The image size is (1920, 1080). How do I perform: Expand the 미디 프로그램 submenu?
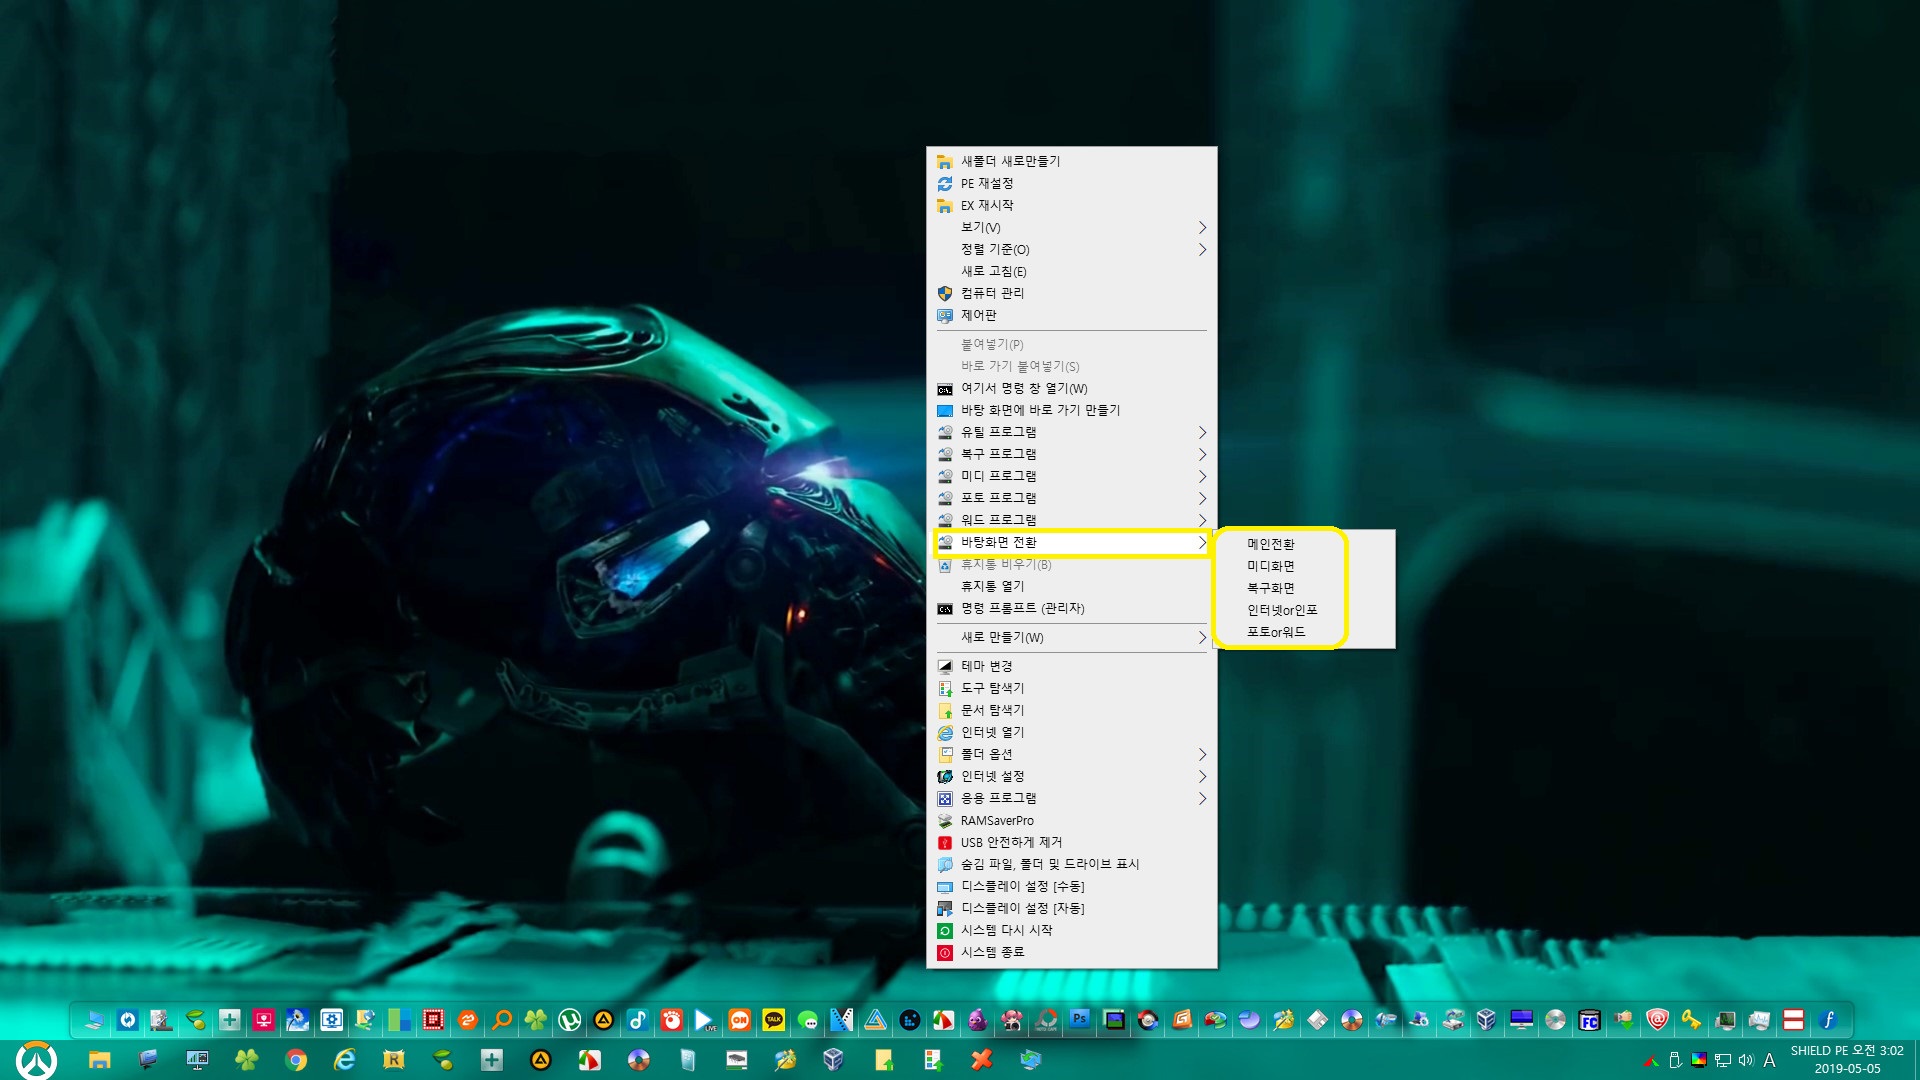click(x=1072, y=476)
